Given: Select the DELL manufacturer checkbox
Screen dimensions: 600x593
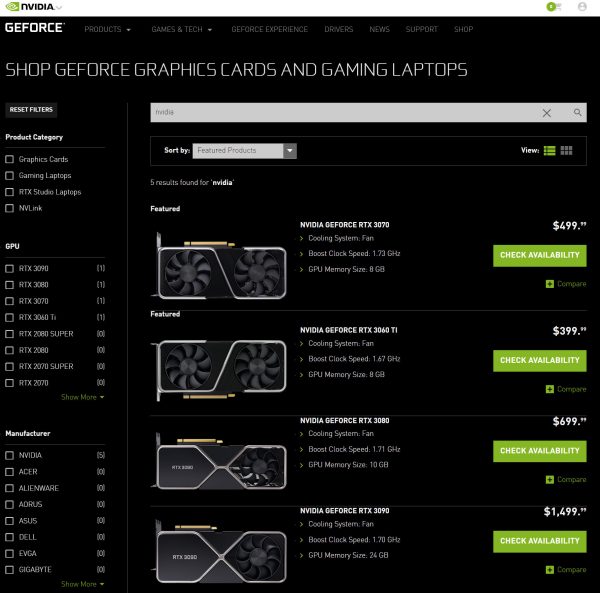Looking at the screenshot, I should click(10, 537).
